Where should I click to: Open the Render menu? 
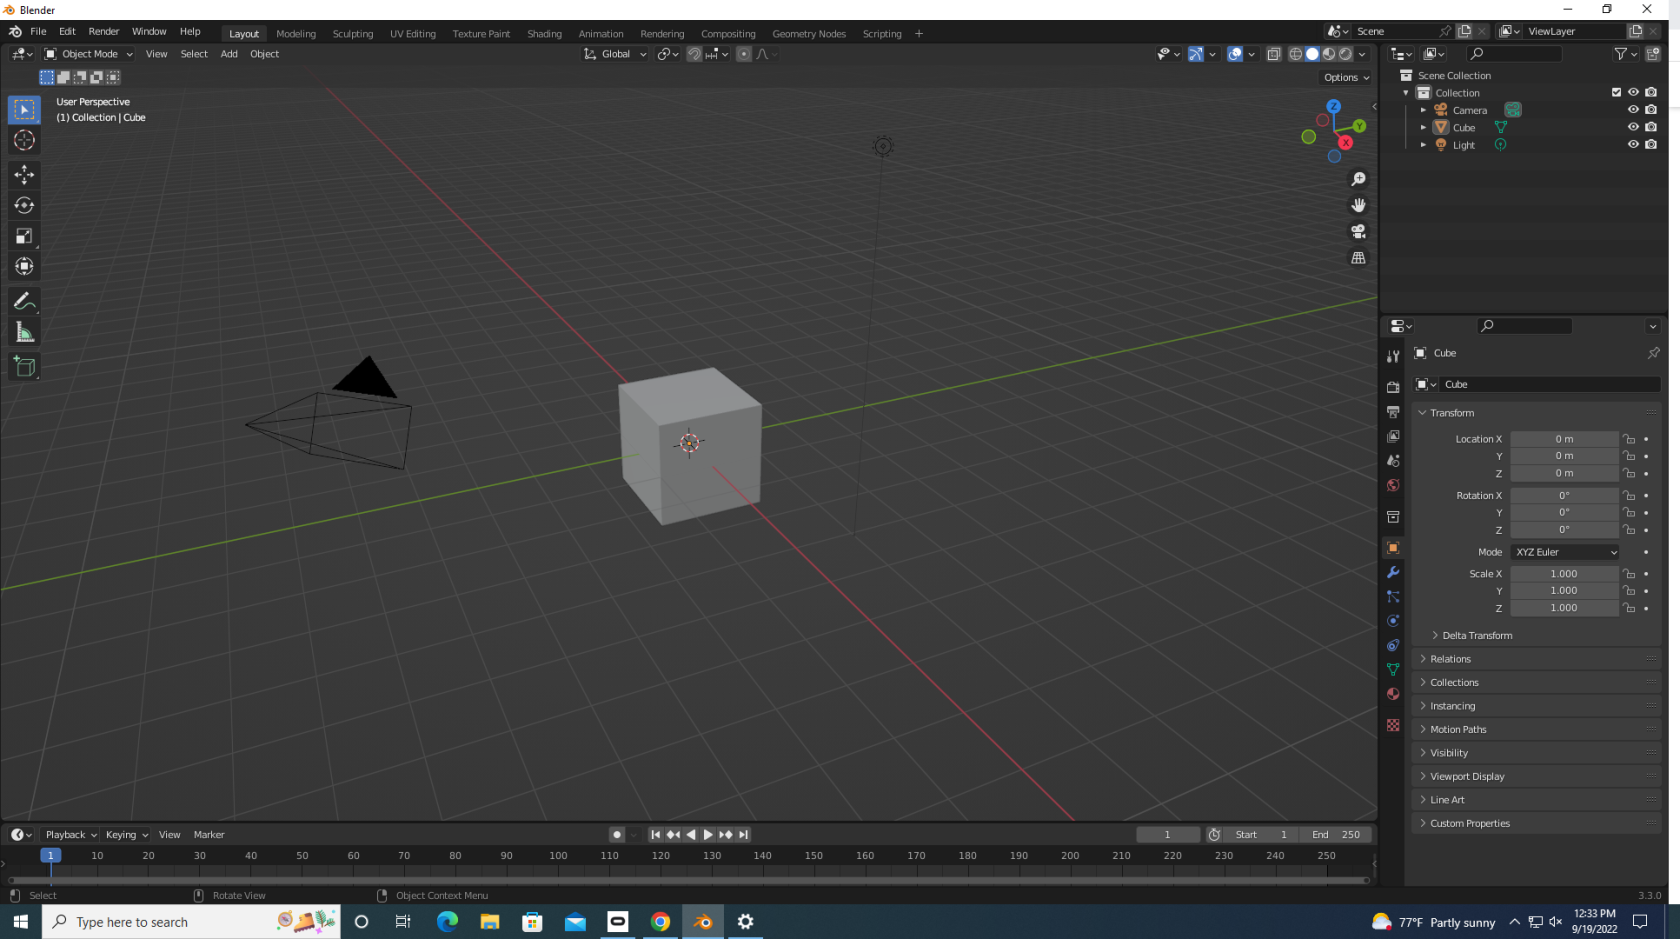click(x=103, y=32)
